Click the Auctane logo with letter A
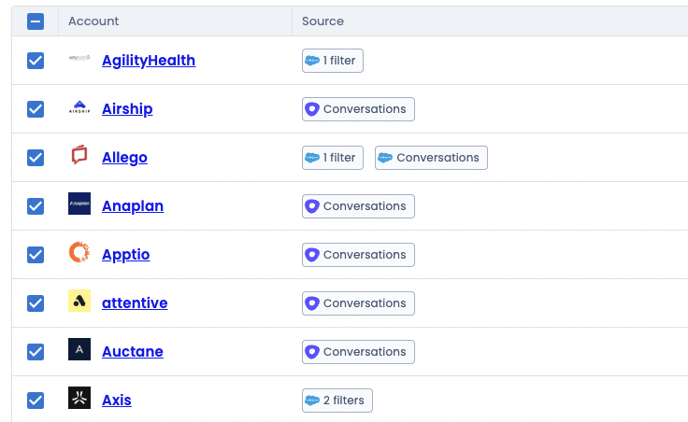 coord(79,349)
